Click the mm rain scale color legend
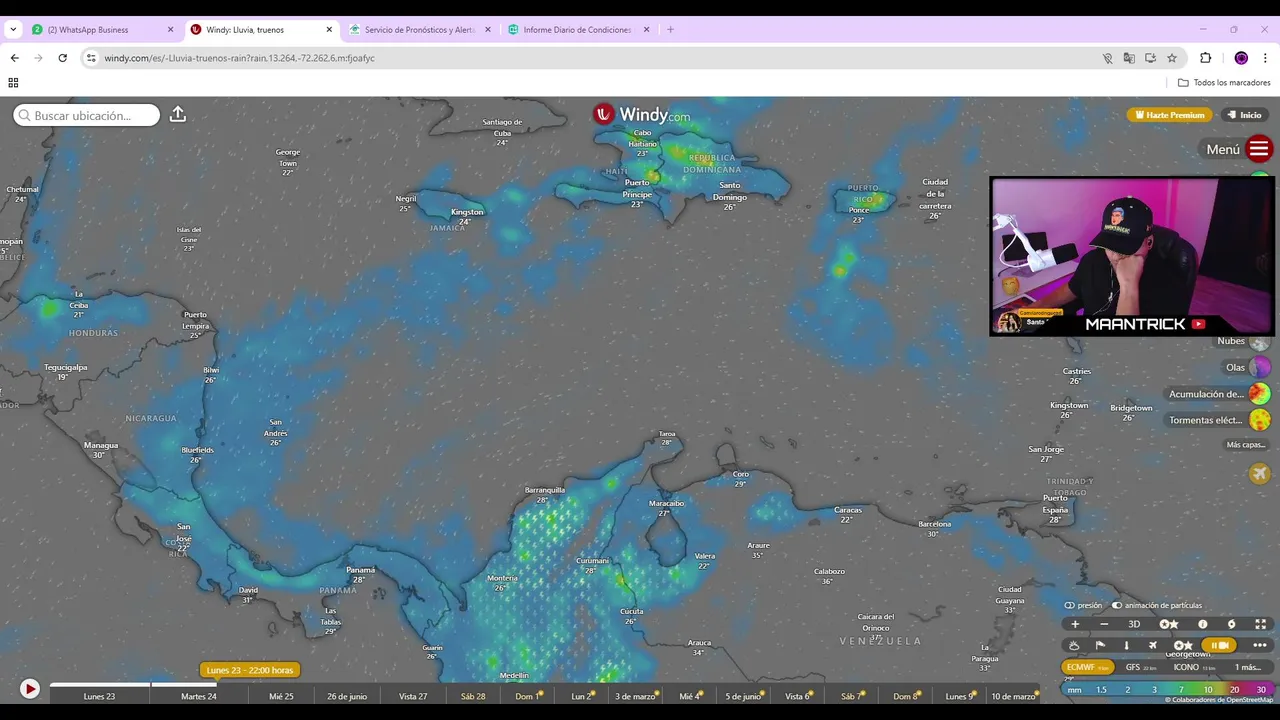Viewport: 1280px width, 720px height. pos(1167,689)
